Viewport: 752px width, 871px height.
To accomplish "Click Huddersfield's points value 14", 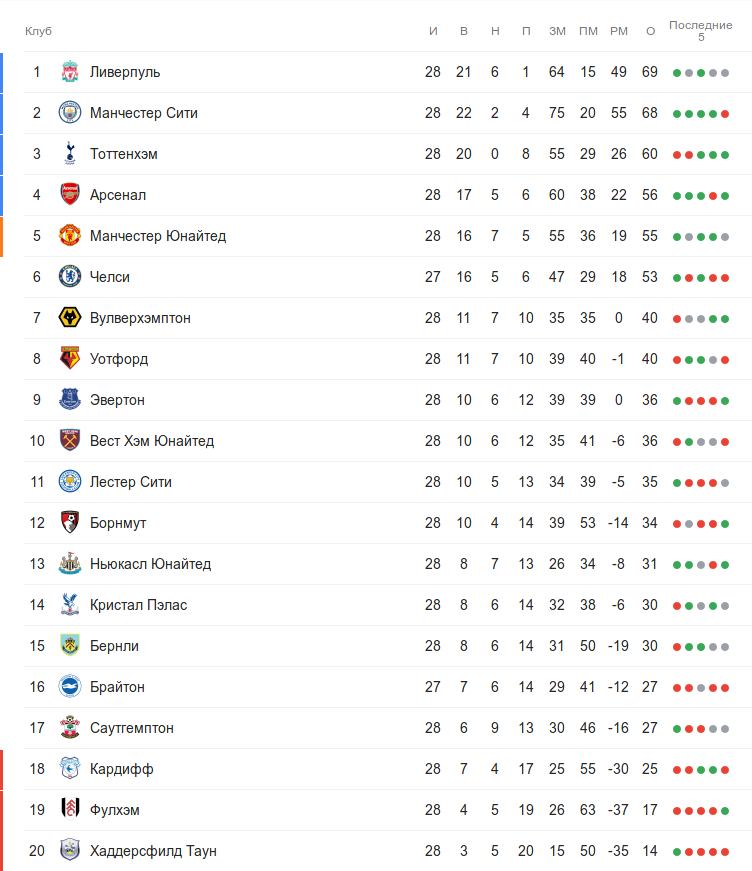I will pyautogui.click(x=650, y=851).
